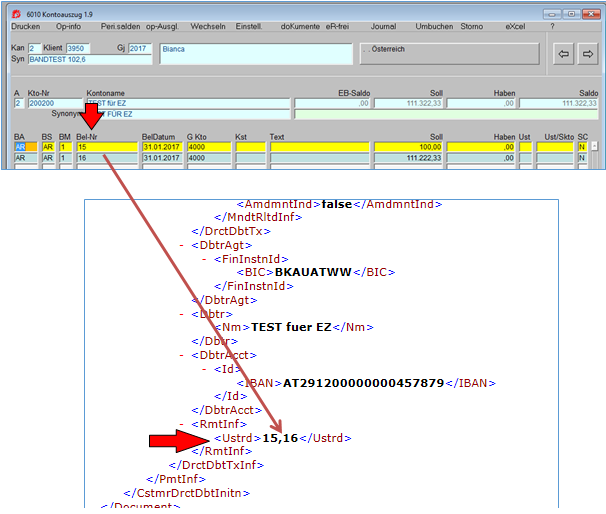Click Soll amount 100,00
This screenshot has height=514, width=606.
409,147
